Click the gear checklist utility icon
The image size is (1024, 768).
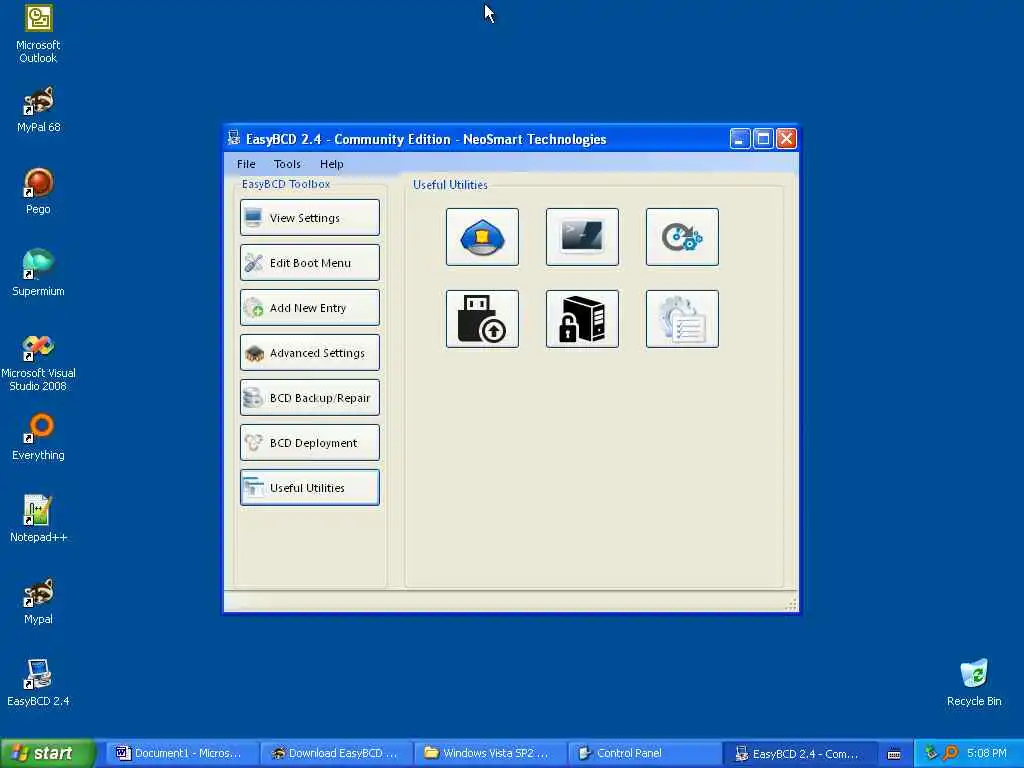[x=682, y=319]
